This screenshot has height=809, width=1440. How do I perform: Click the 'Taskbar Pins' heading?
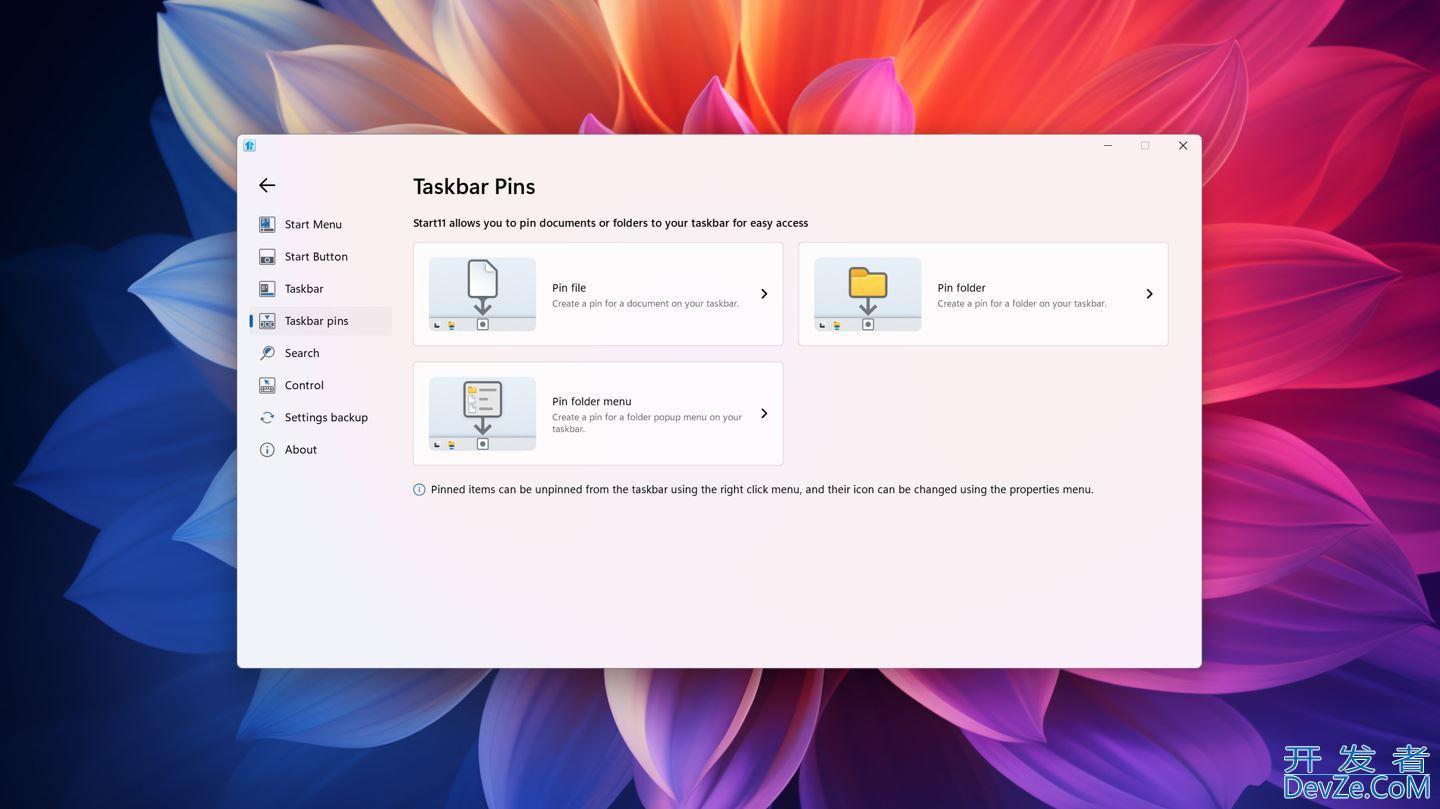point(474,187)
